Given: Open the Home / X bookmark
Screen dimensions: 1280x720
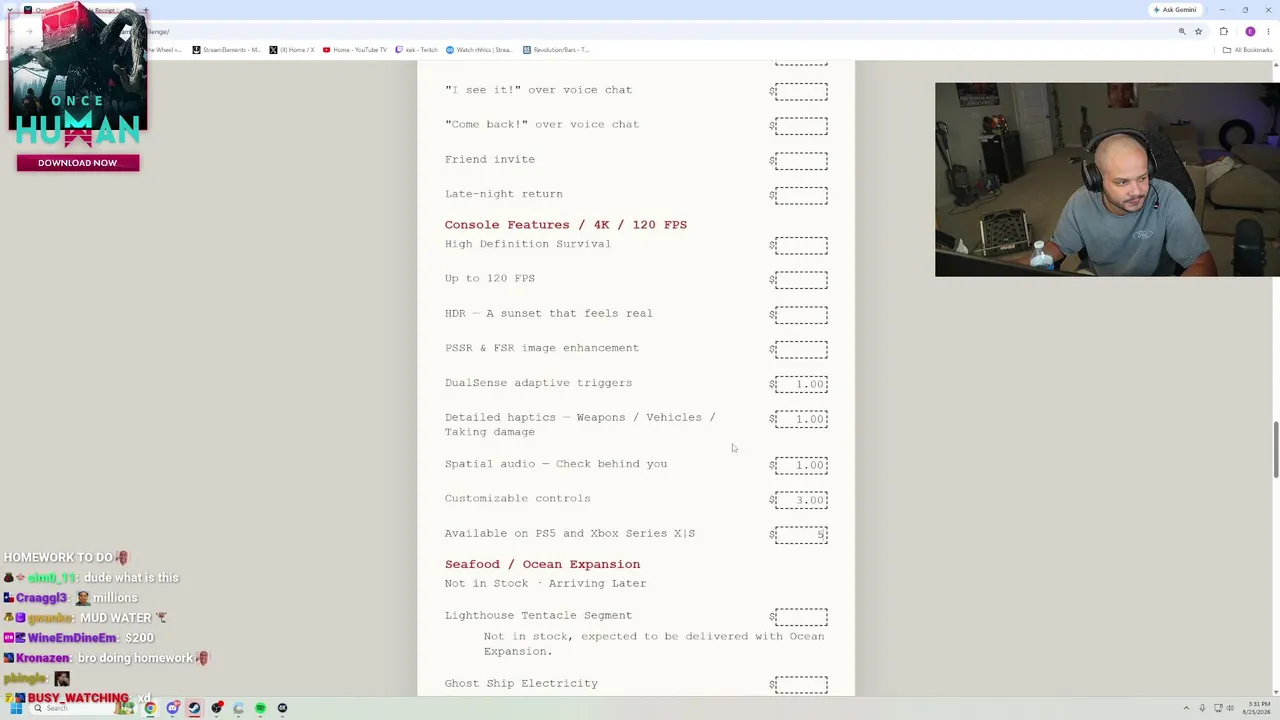Looking at the screenshot, I should (x=292, y=50).
